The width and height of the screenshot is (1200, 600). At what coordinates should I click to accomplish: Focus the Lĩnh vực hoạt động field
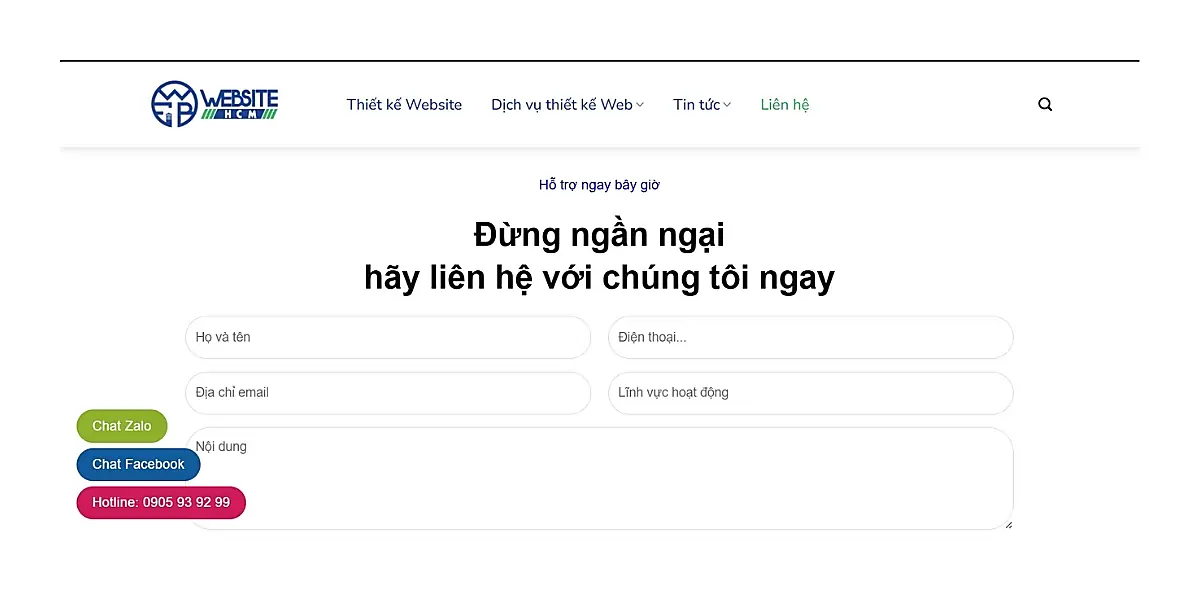[810, 392]
